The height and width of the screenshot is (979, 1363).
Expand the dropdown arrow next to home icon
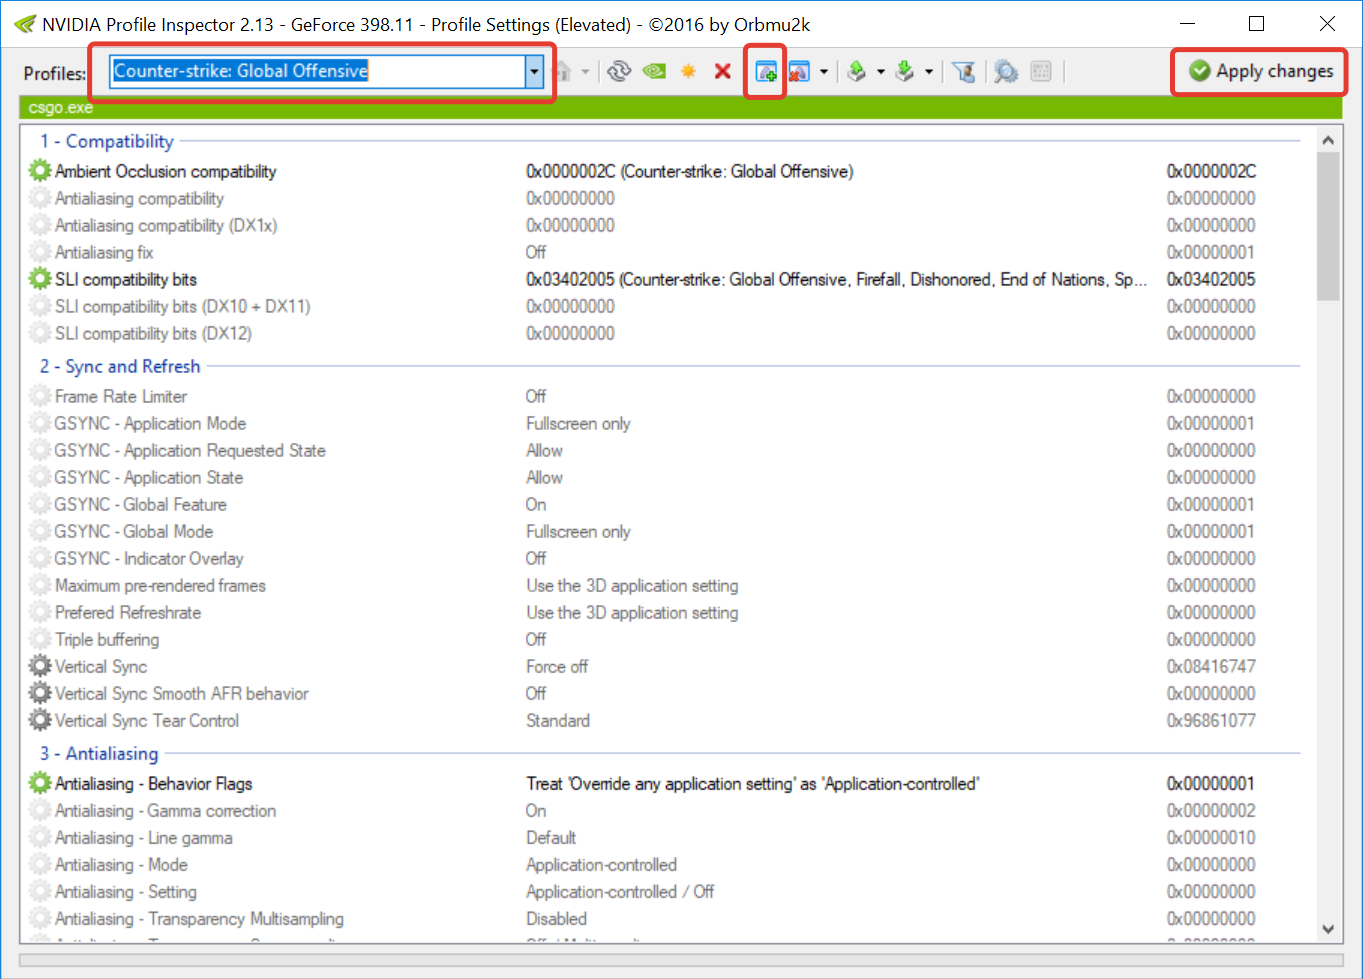tap(585, 72)
